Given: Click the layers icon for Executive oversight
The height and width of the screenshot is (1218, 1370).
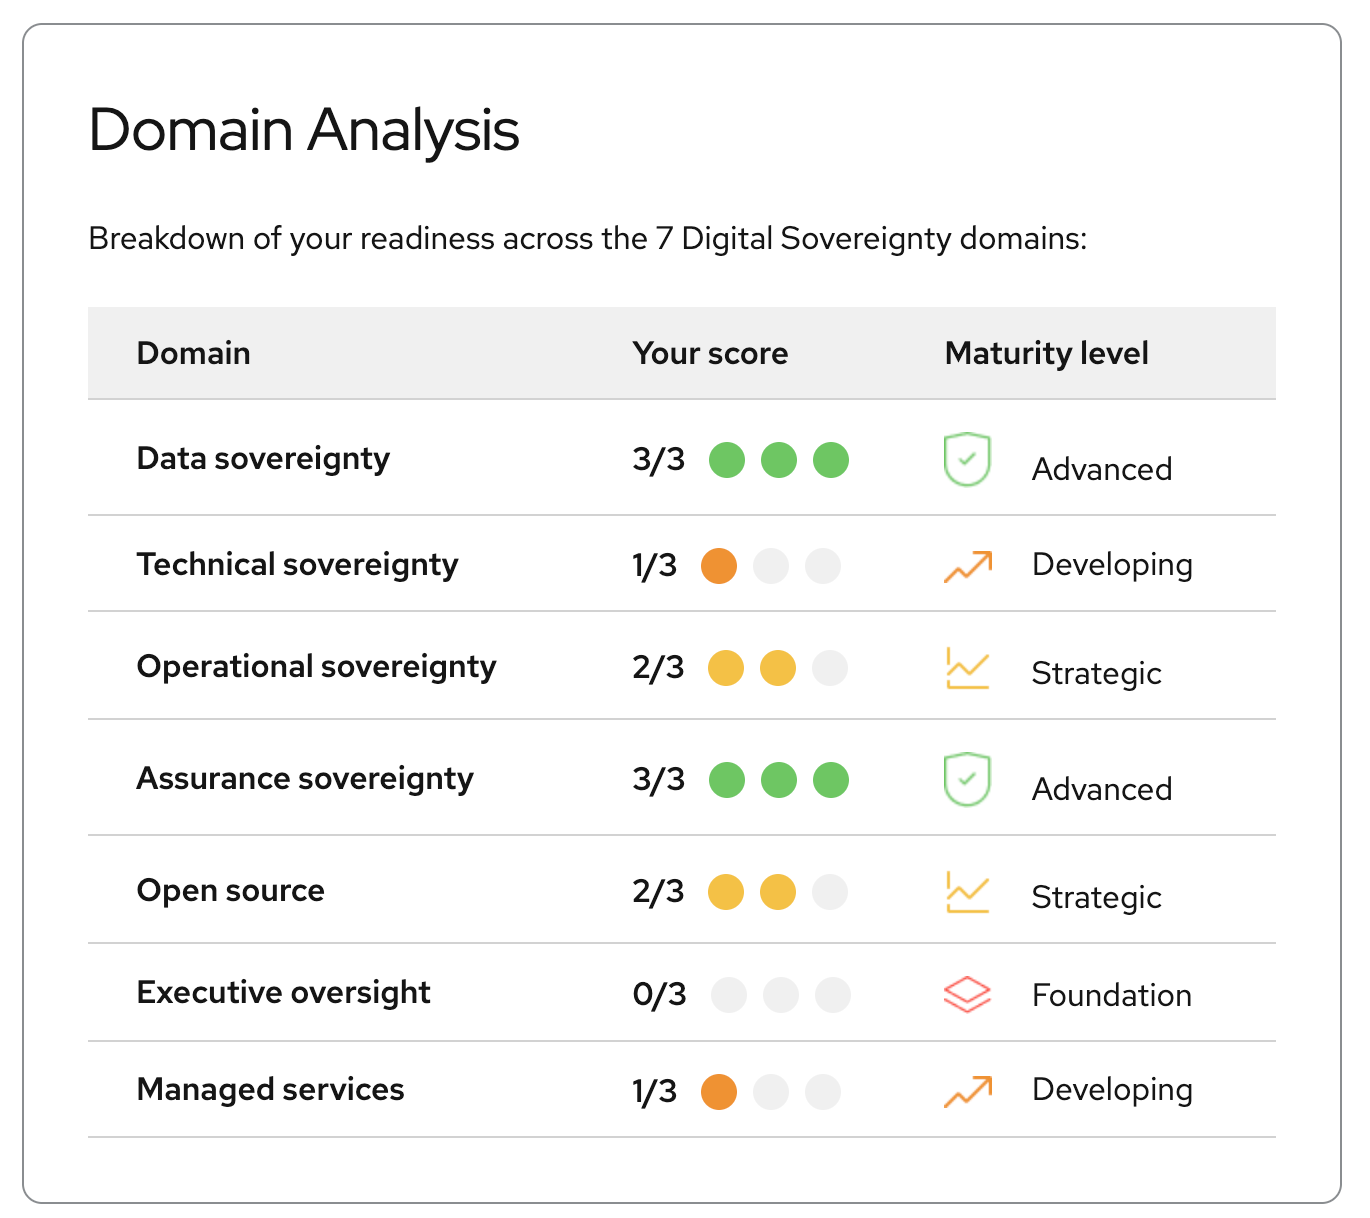Looking at the screenshot, I should click(x=967, y=994).
